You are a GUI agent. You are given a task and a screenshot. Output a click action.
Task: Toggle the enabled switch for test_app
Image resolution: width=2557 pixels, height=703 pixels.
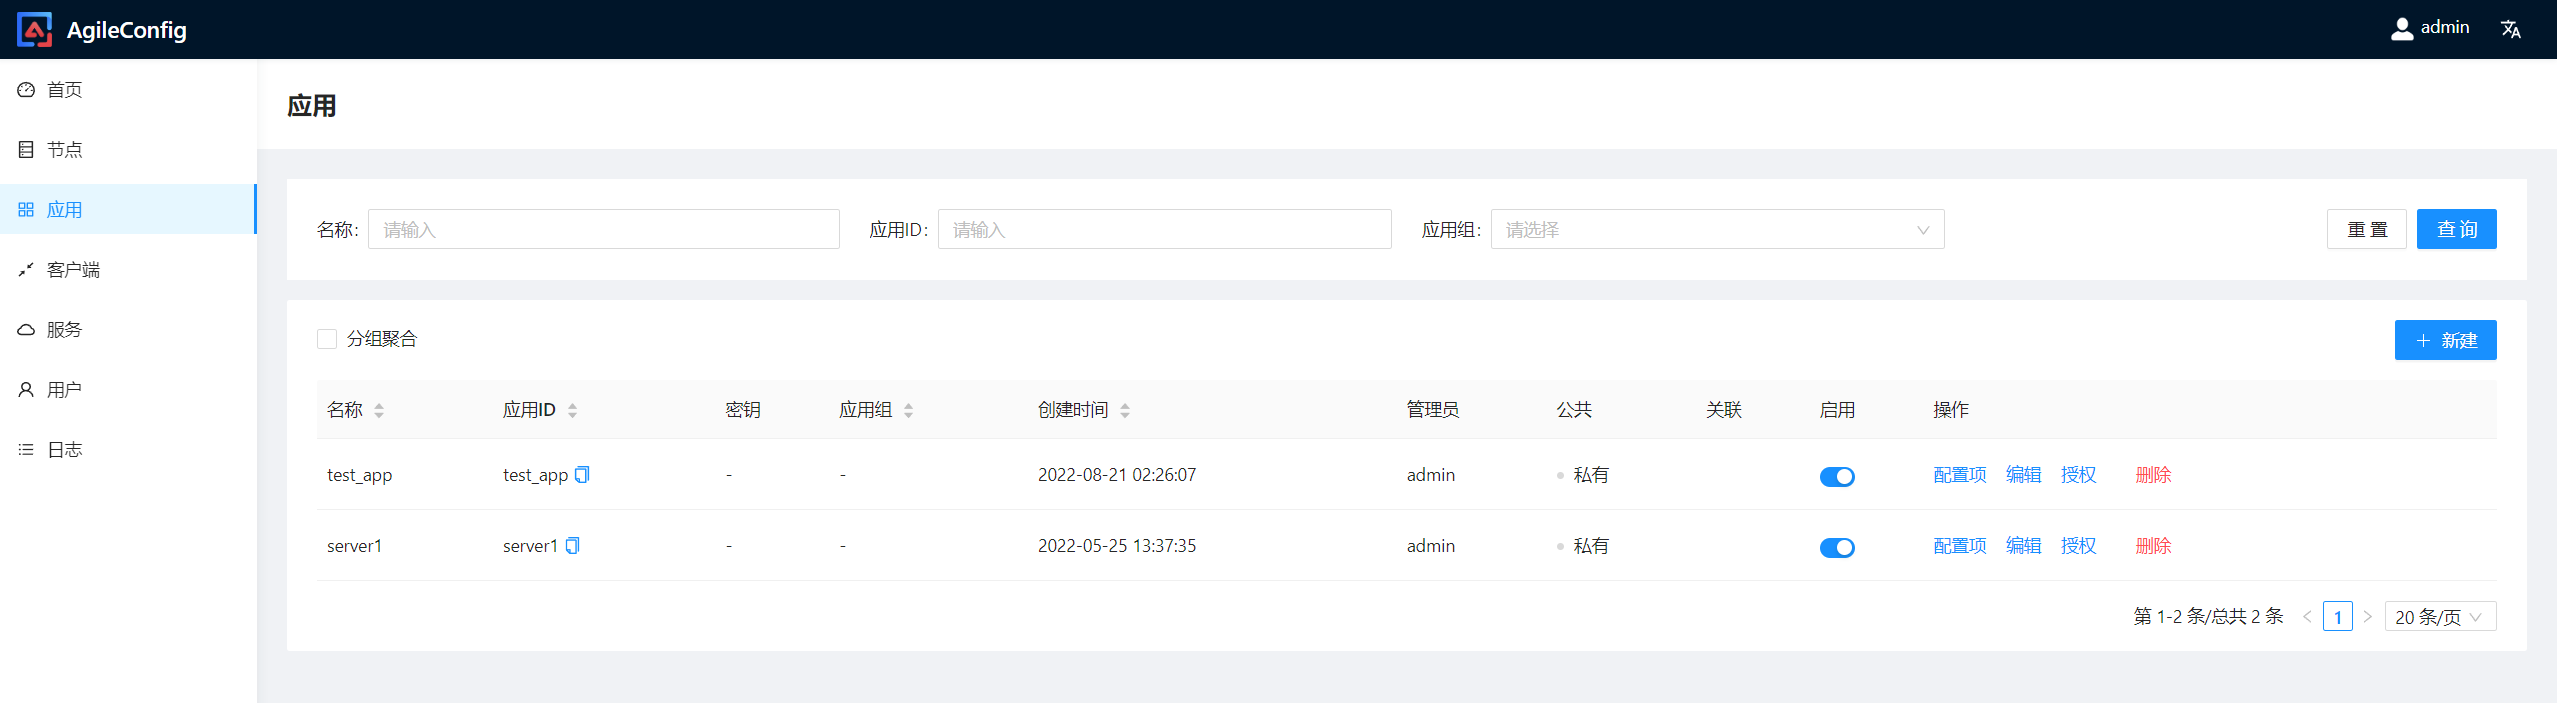pyautogui.click(x=1836, y=477)
